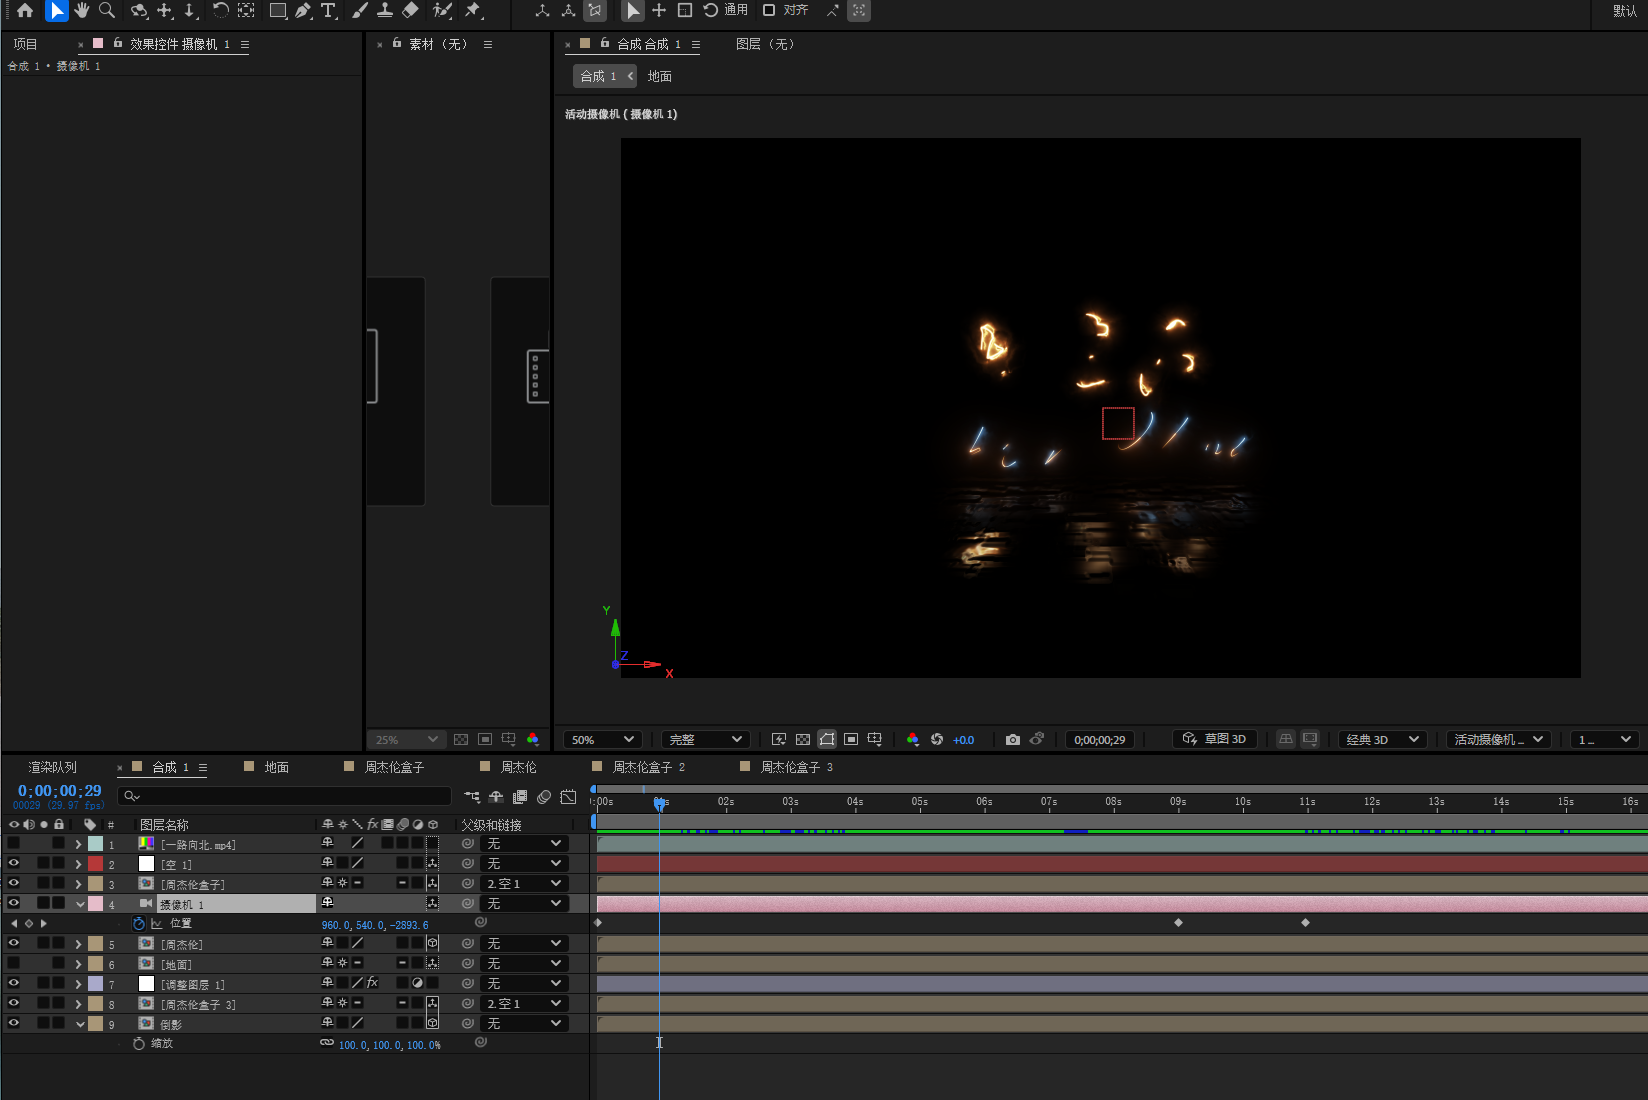Viewport: 1648px width, 1100px height.
Task: Toggle the 对齐 snapping checkbox
Action: 769,10
